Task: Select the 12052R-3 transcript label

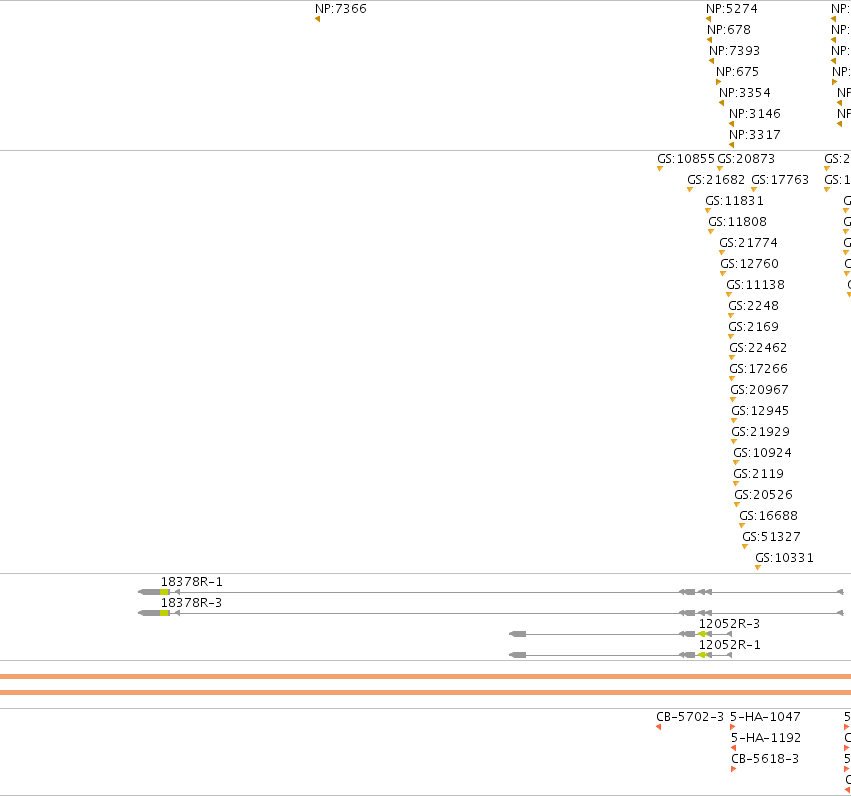Action: point(729,624)
